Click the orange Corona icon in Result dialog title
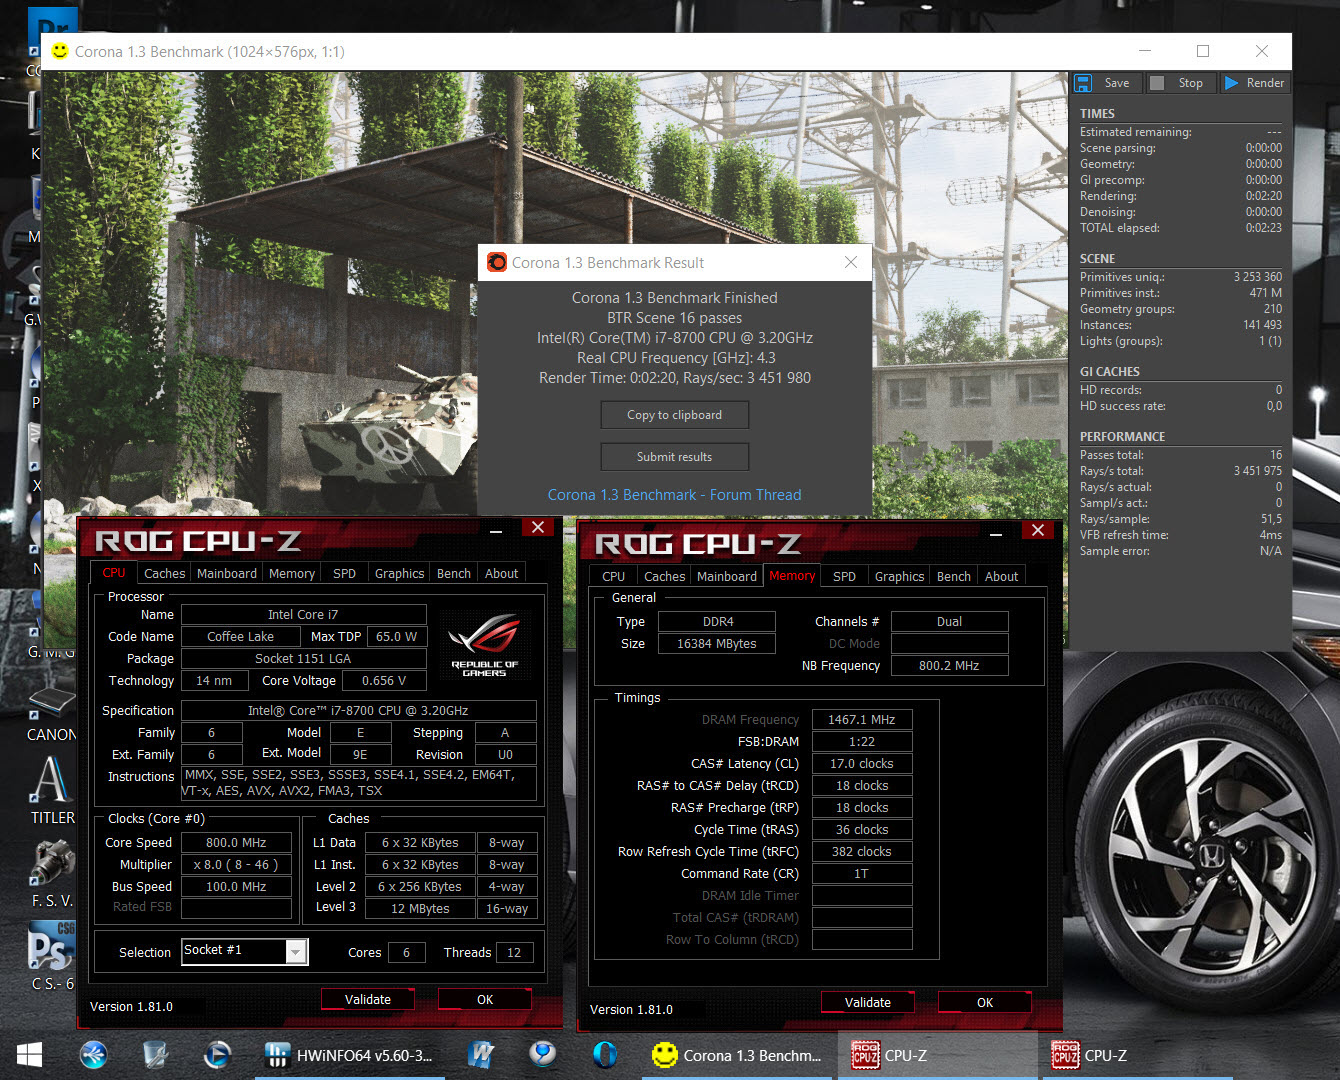This screenshot has width=1340, height=1080. coord(497,262)
